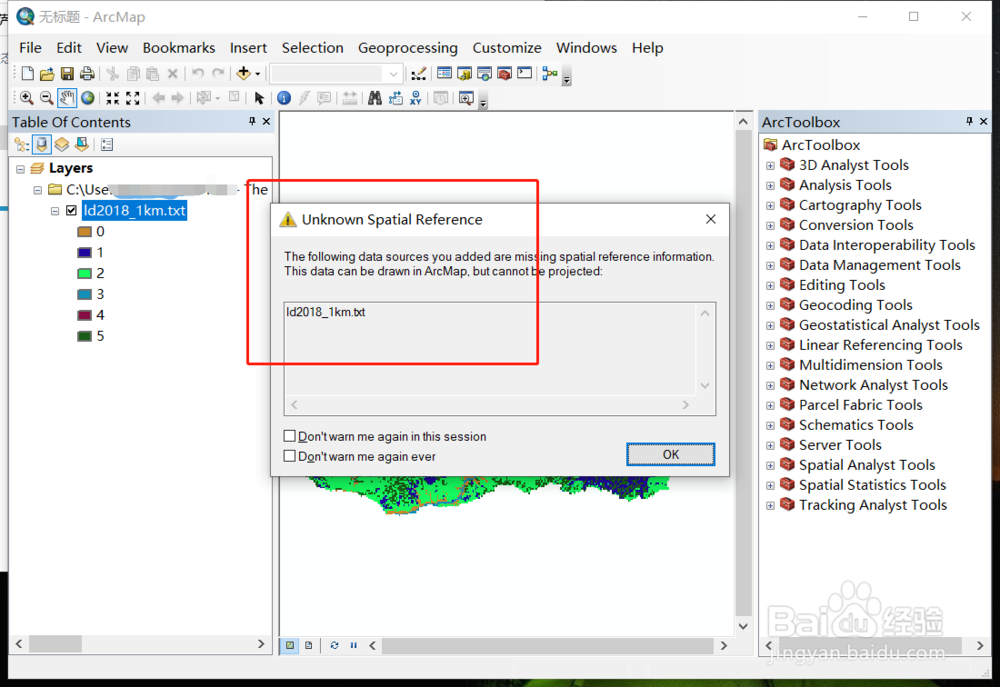Viewport: 1000px width, 687px height.
Task: Open the map scale dropdown
Action: pyautogui.click(x=393, y=74)
